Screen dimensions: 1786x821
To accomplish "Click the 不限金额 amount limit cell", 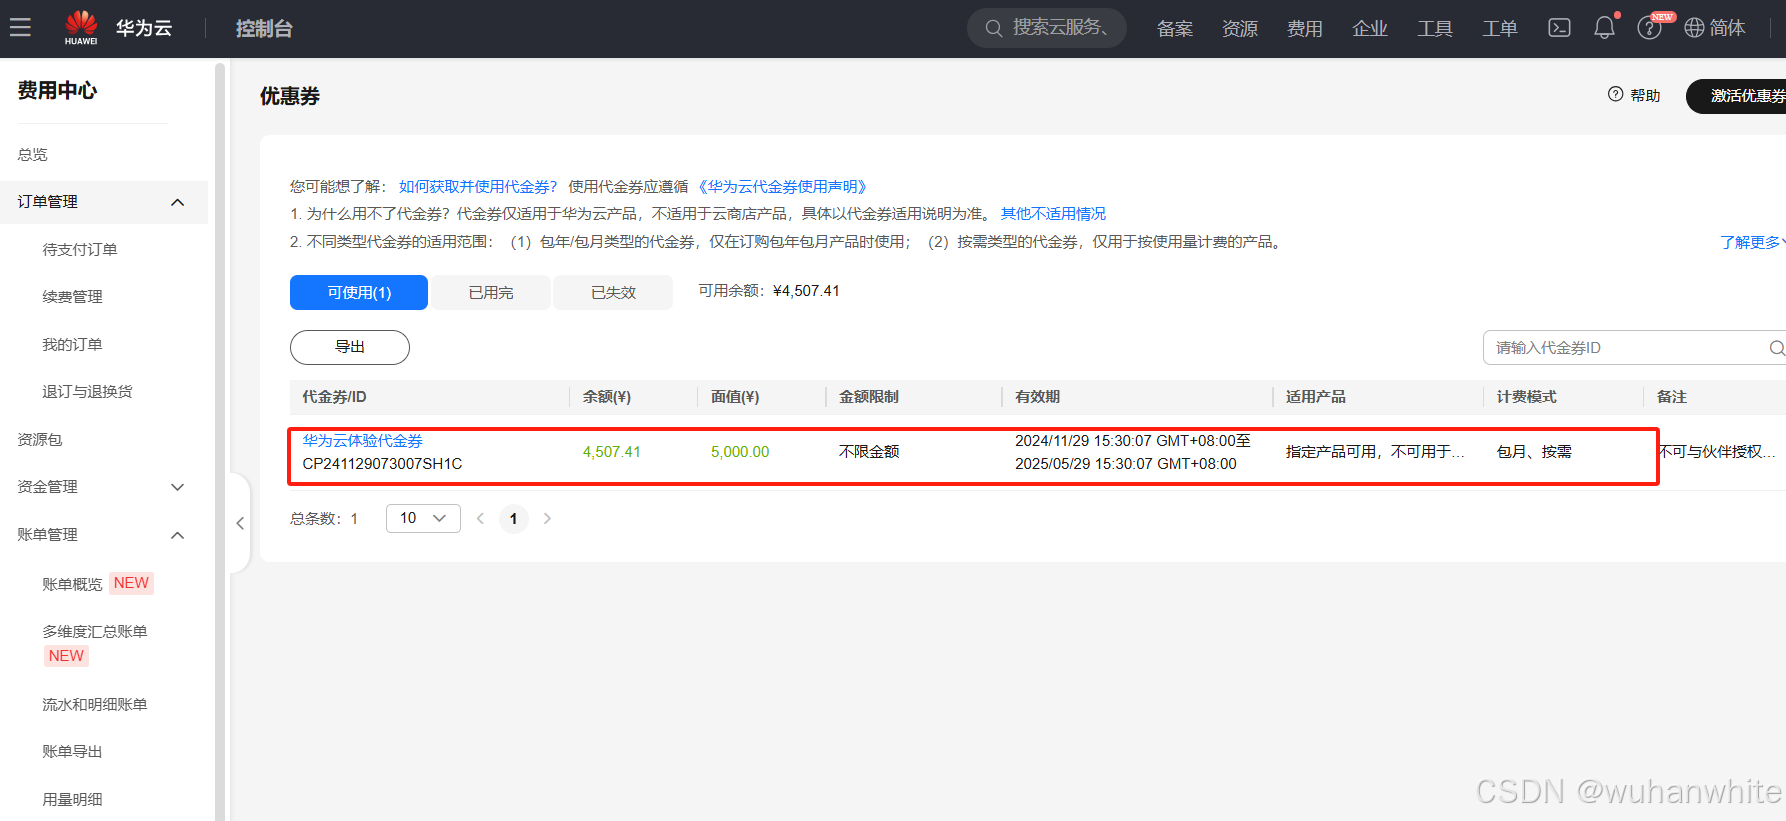I will tap(869, 452).
